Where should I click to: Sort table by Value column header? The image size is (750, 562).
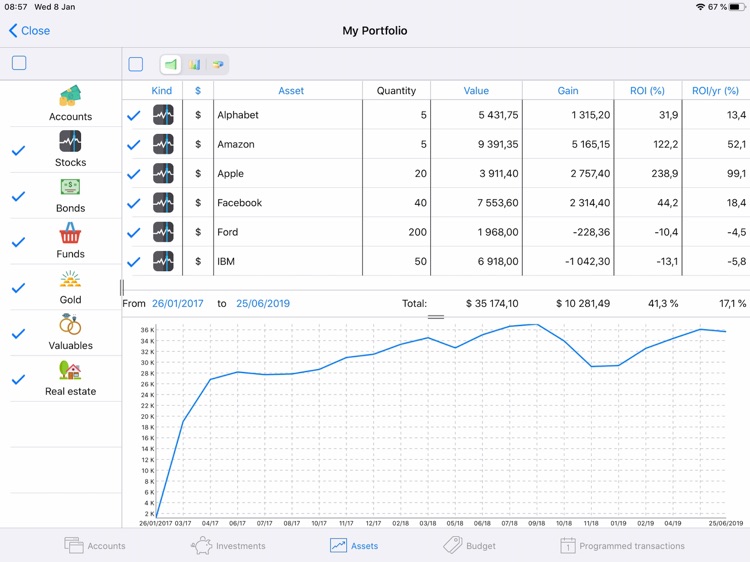(x=476, y=90)
